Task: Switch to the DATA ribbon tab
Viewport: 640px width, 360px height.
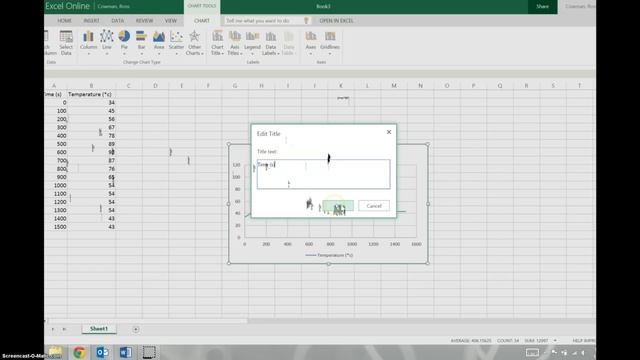Action: (118, 20)
